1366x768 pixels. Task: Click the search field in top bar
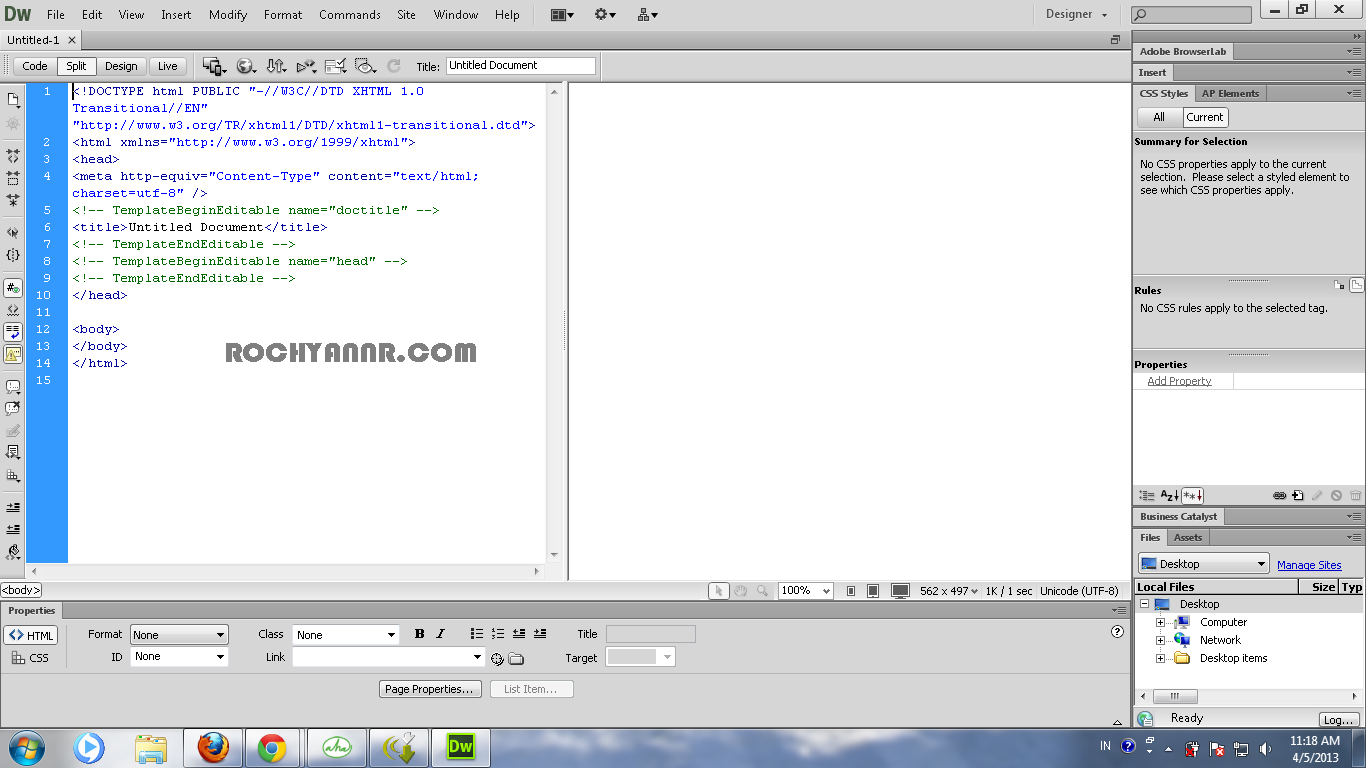coord(1191,15)
